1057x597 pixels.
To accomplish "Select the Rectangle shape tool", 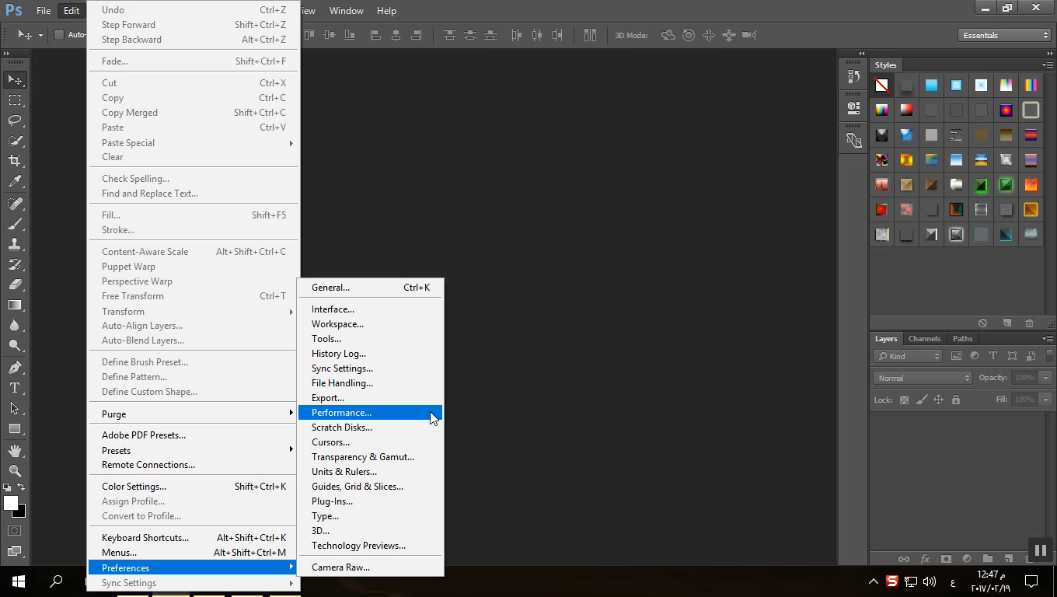I will pos(15,429).
